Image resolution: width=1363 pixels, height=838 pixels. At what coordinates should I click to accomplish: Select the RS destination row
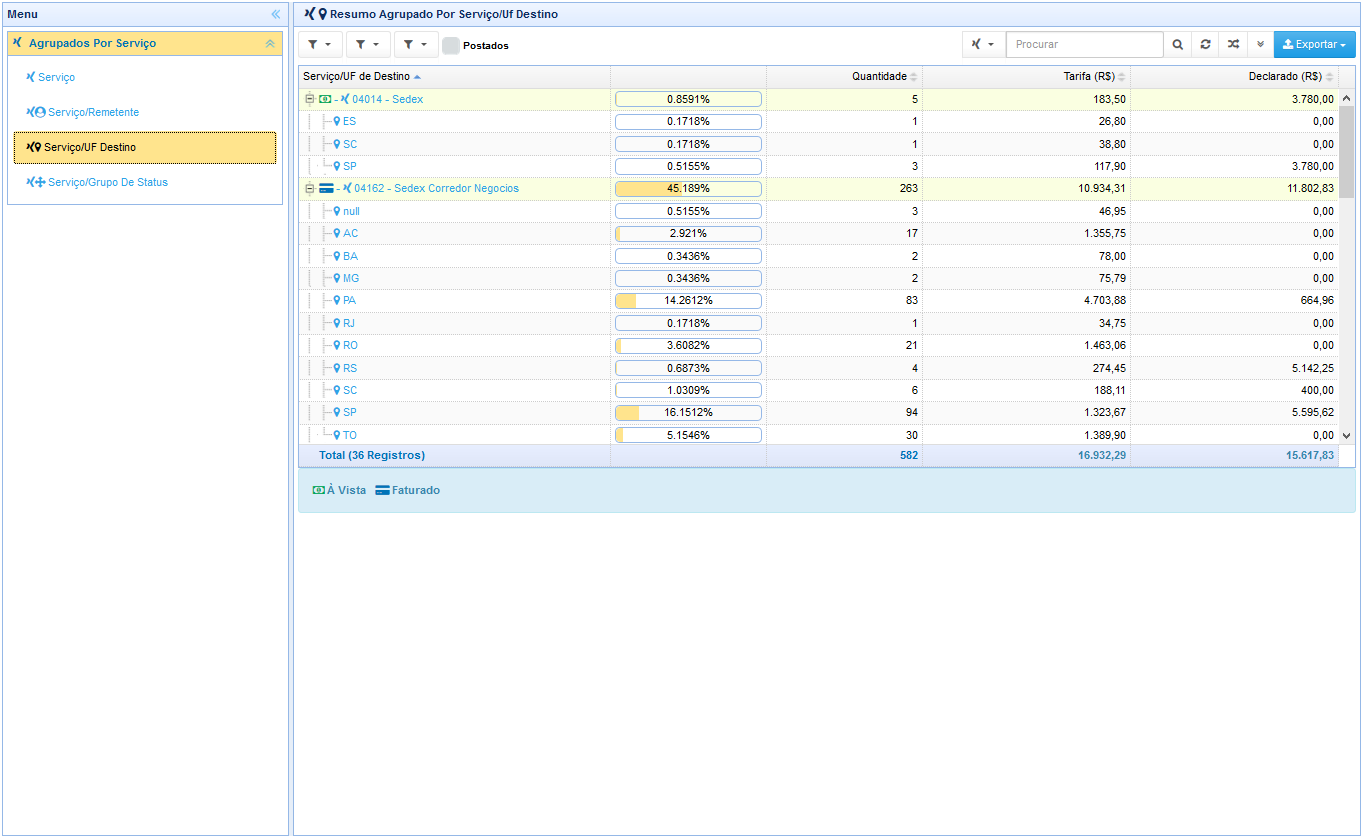tap(818, 368)
